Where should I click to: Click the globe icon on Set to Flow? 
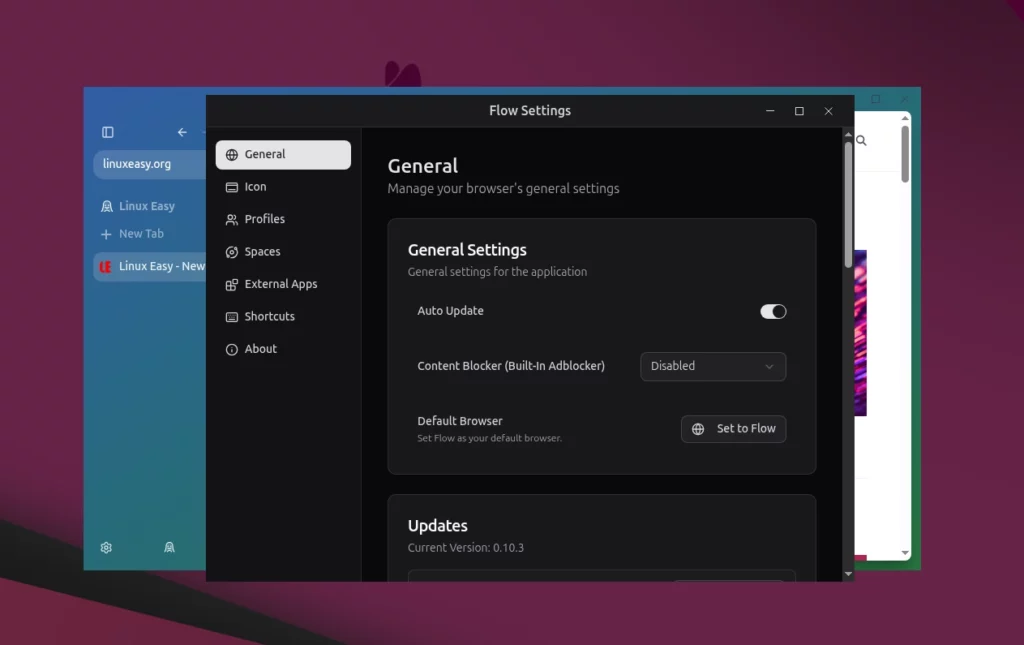tap(698, 429)
